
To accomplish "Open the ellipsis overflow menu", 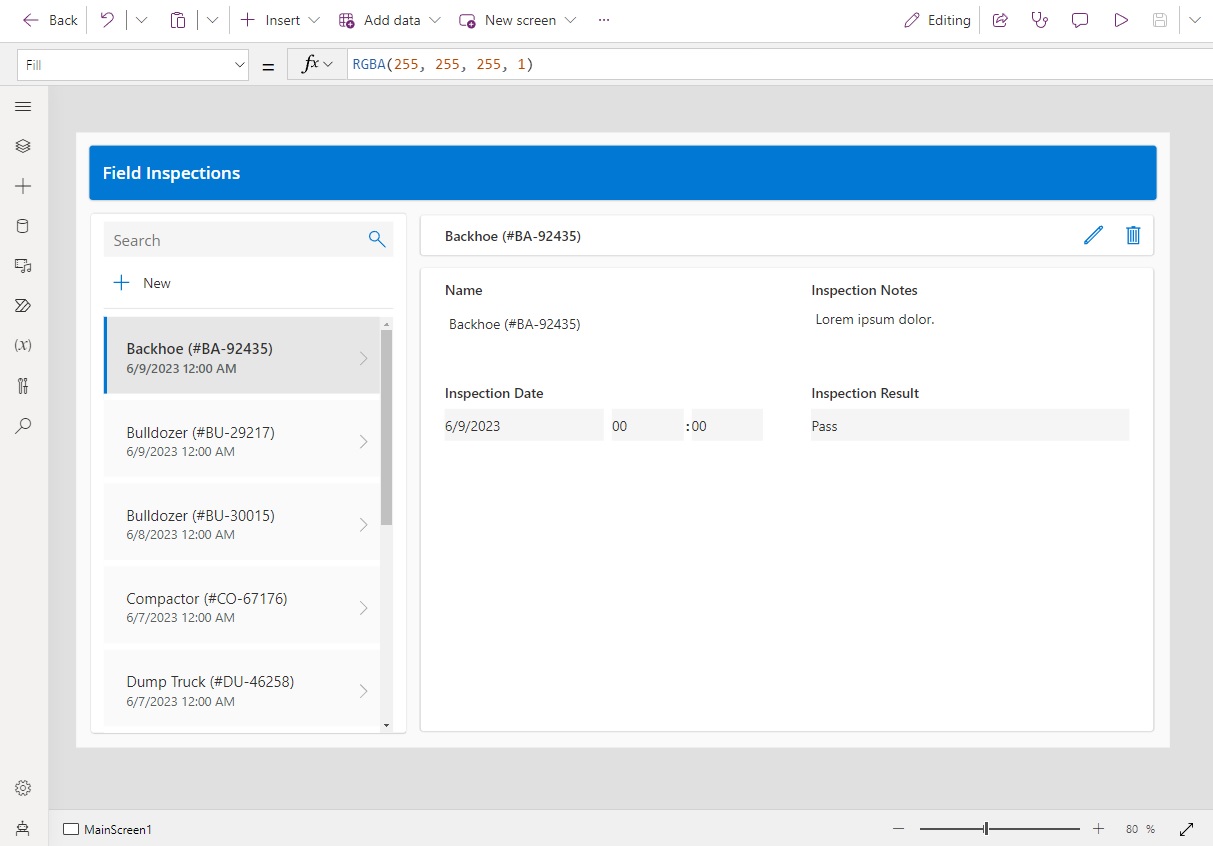I will coord(604,20).
